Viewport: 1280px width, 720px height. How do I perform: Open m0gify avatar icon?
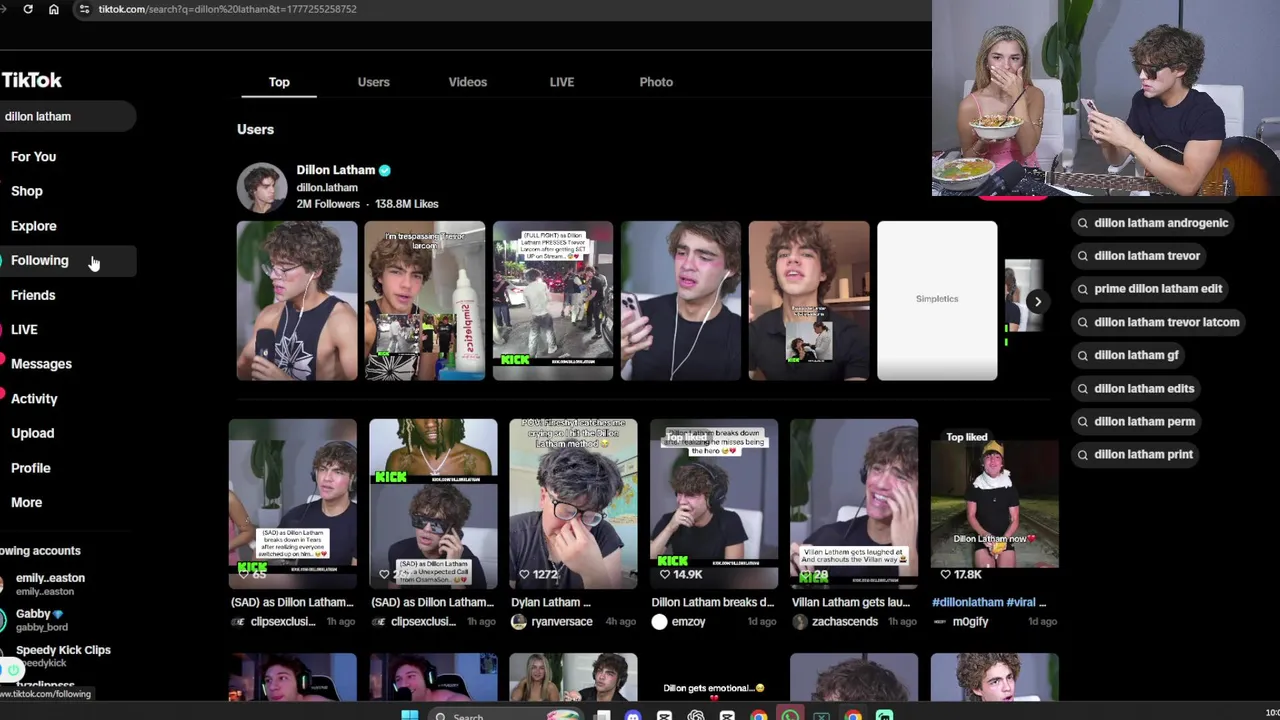pos(940,622)
